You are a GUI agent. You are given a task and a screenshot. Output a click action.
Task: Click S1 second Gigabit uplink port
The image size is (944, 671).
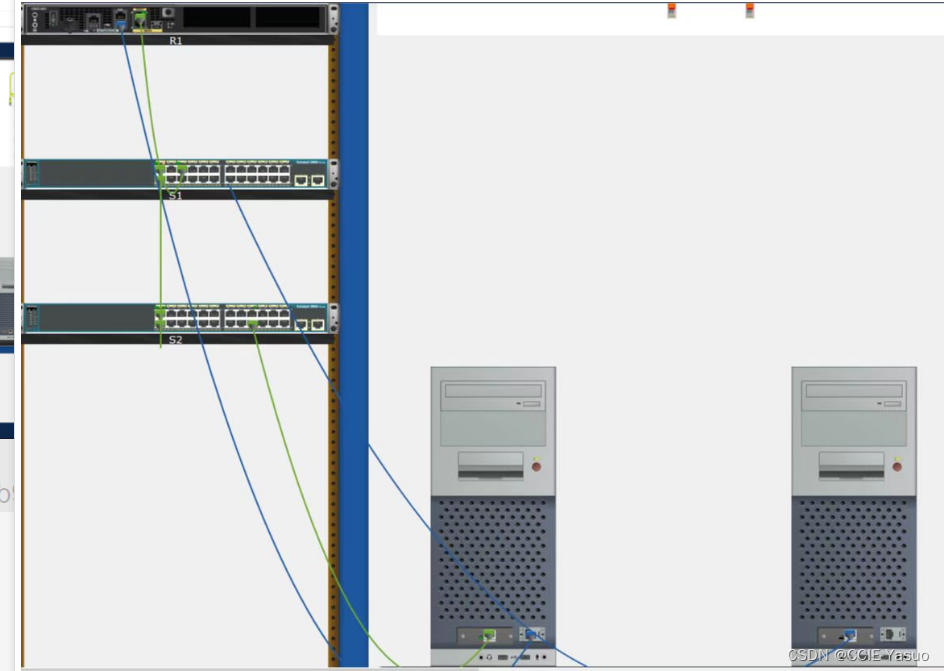tap(317, 180)
